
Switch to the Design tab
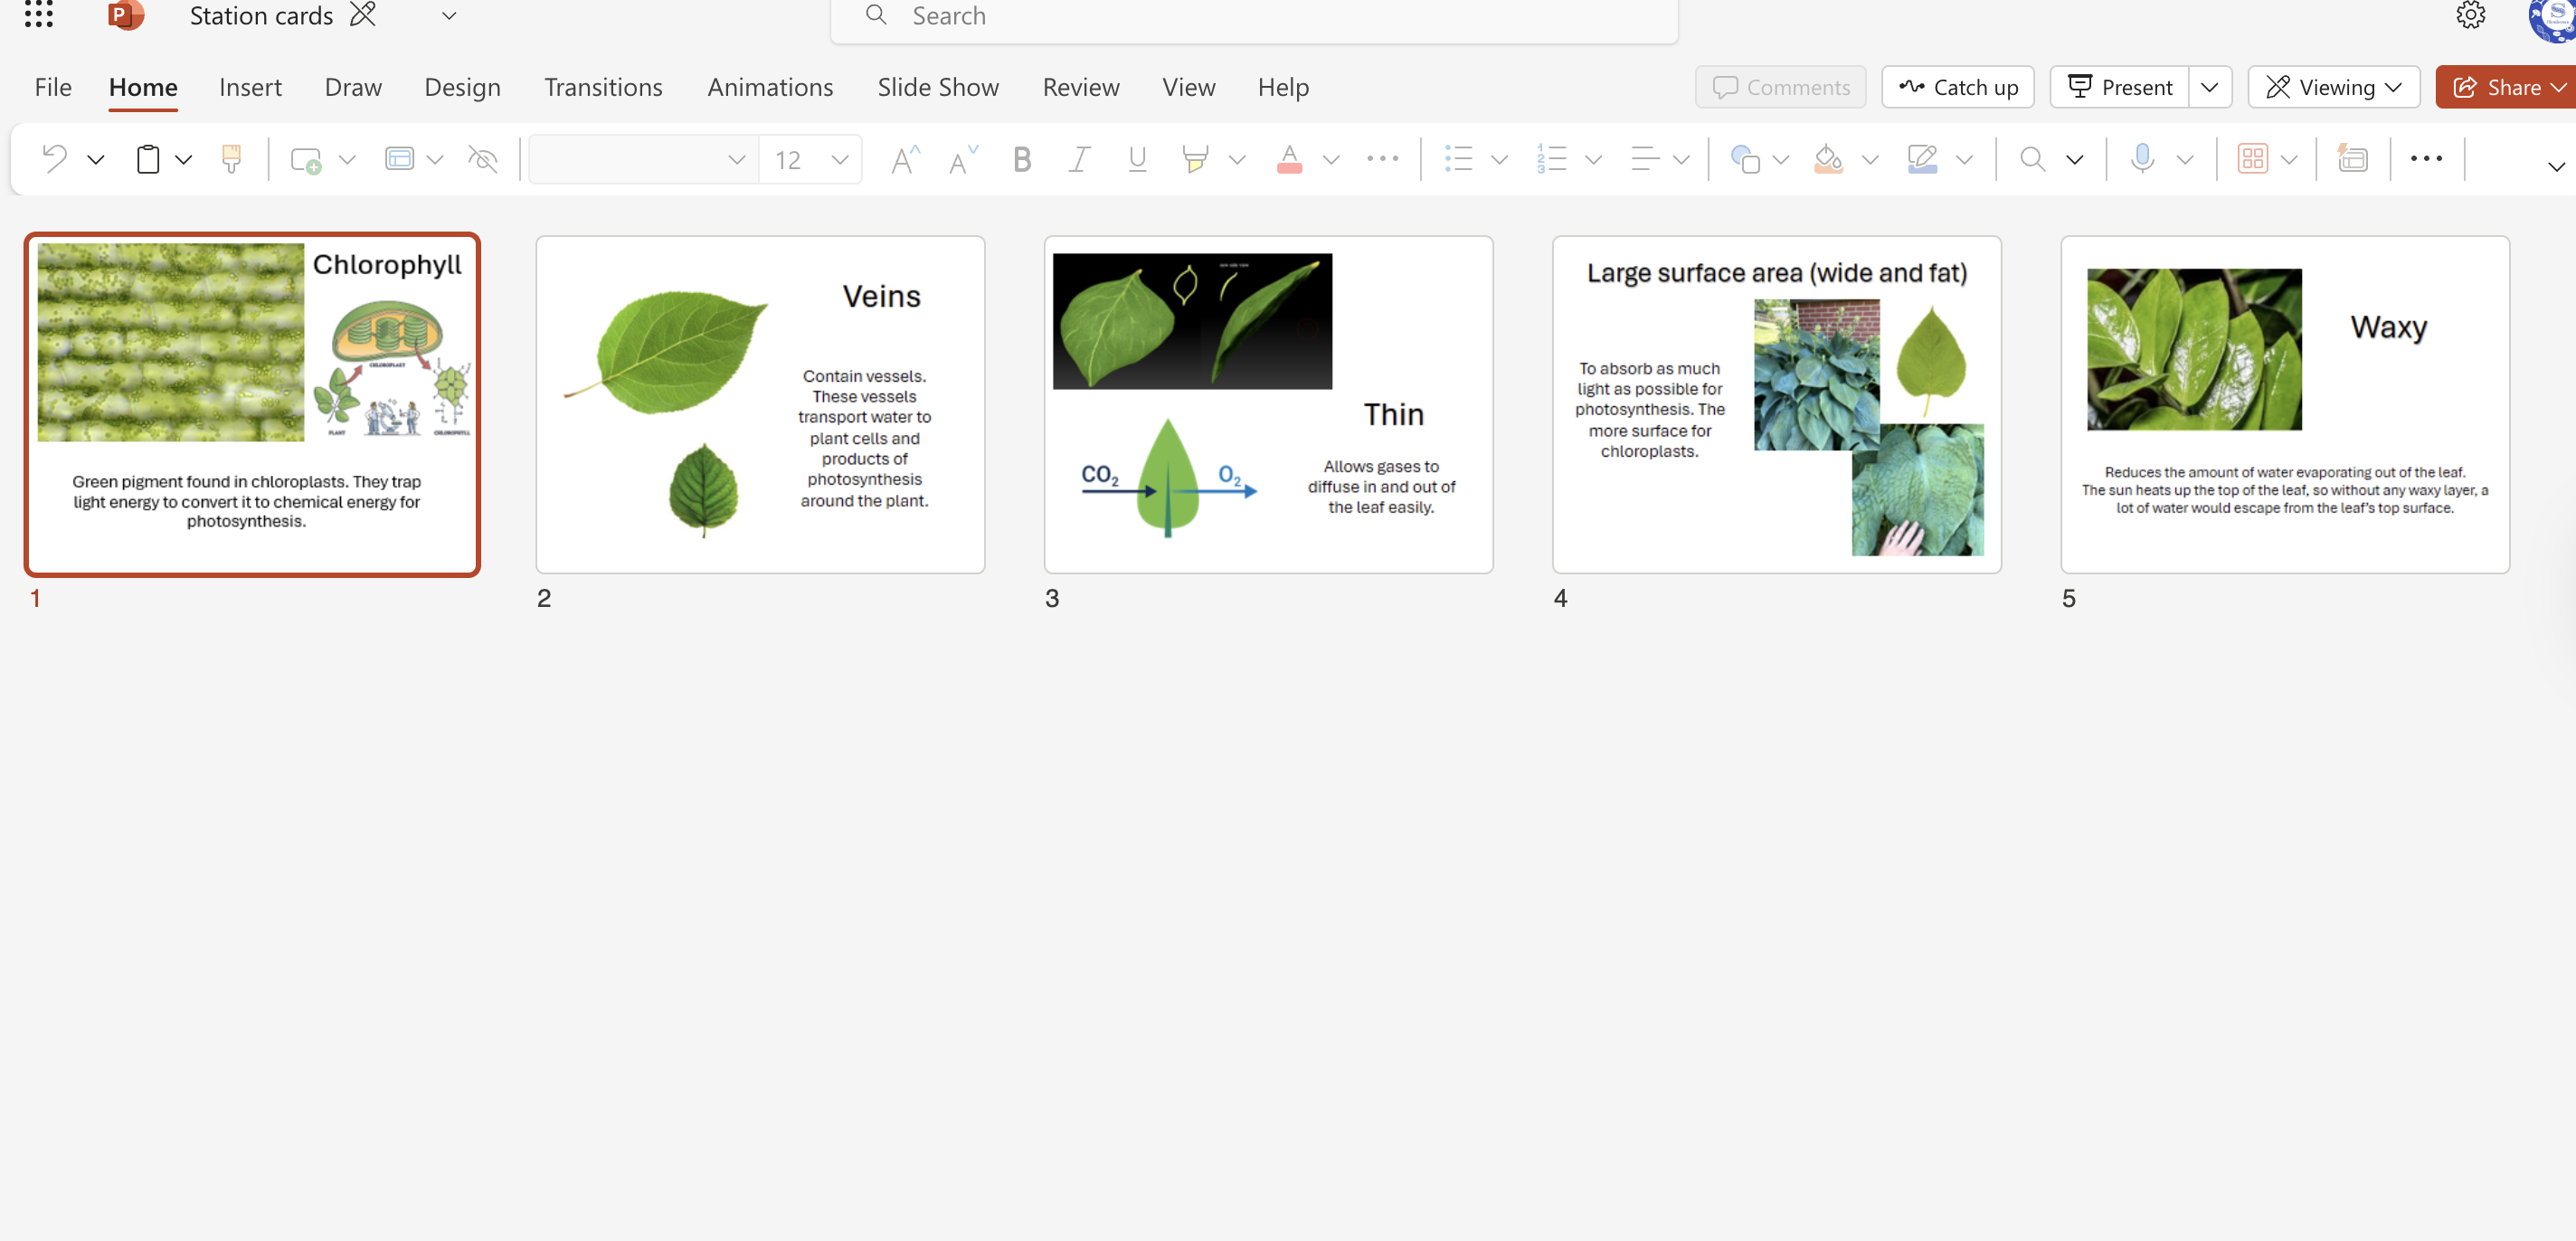(x=462, y=87)
